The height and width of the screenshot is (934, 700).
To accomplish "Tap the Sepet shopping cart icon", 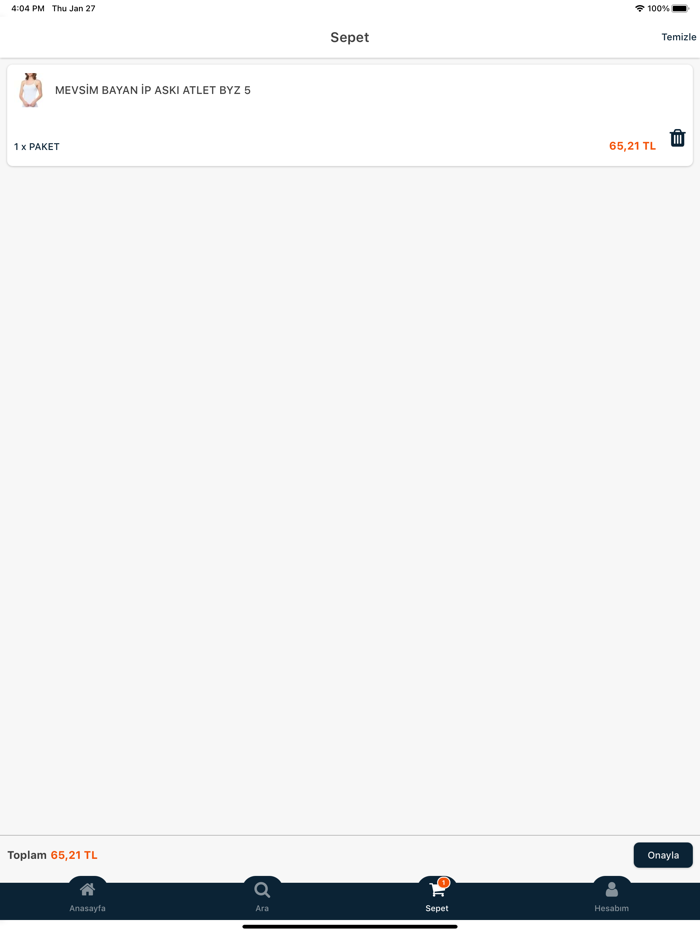I will click(x=437, y=890).
